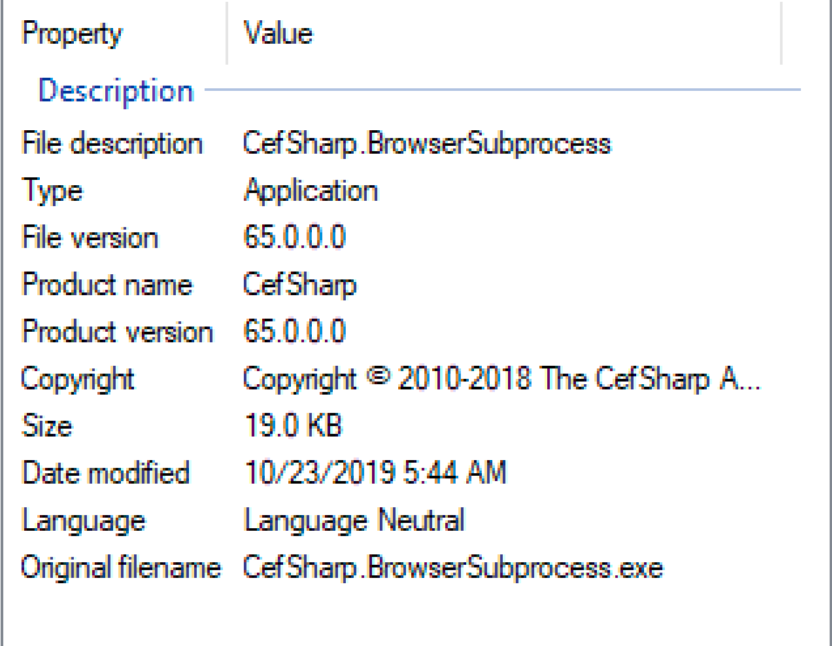Select the CefSharp.BrowserSubprocess description value

426,144
